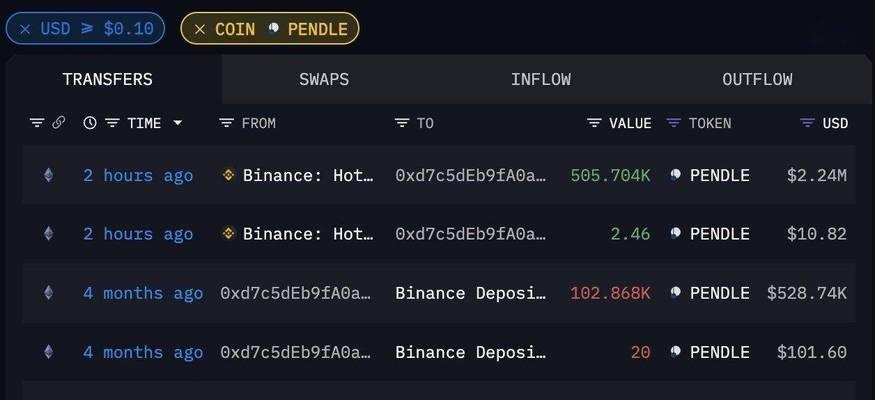The width and height of the screenshot is (875, 400).
Task: Click the clock icon beside TIME header
Action: pyautogui.click(x=89, y=123)
